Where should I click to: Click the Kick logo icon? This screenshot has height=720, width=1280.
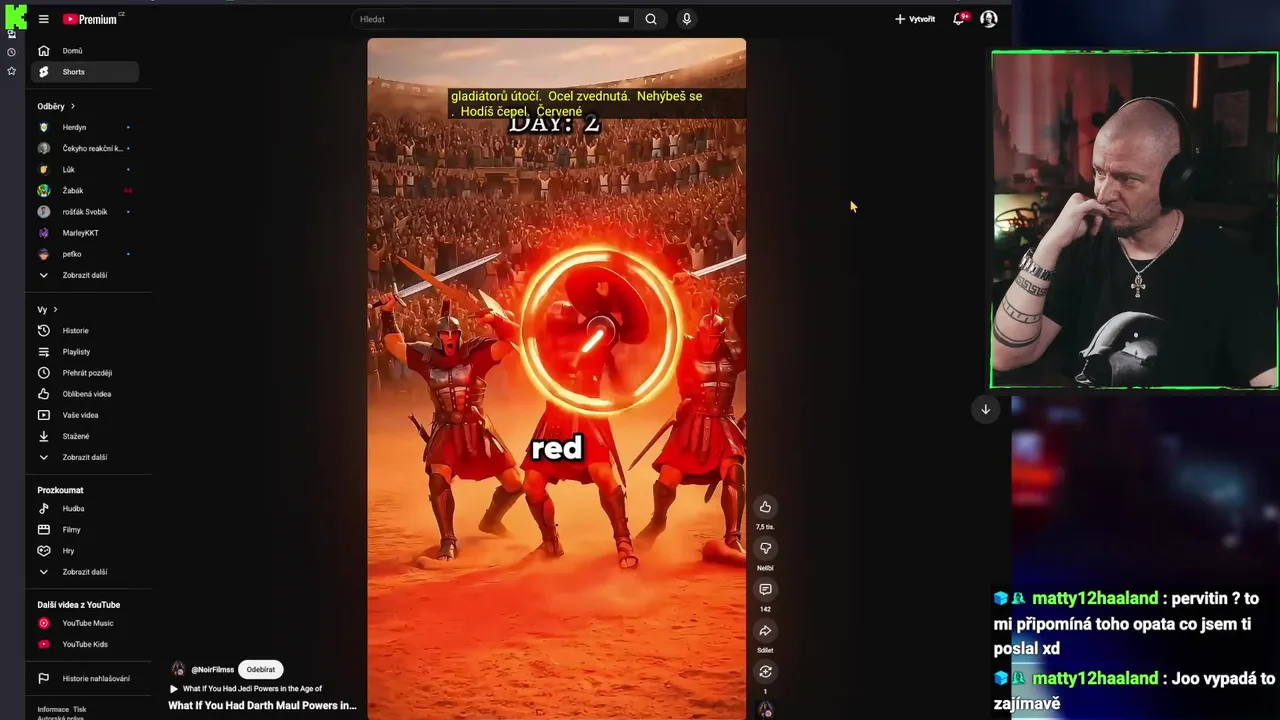click(x=15, y=16)
